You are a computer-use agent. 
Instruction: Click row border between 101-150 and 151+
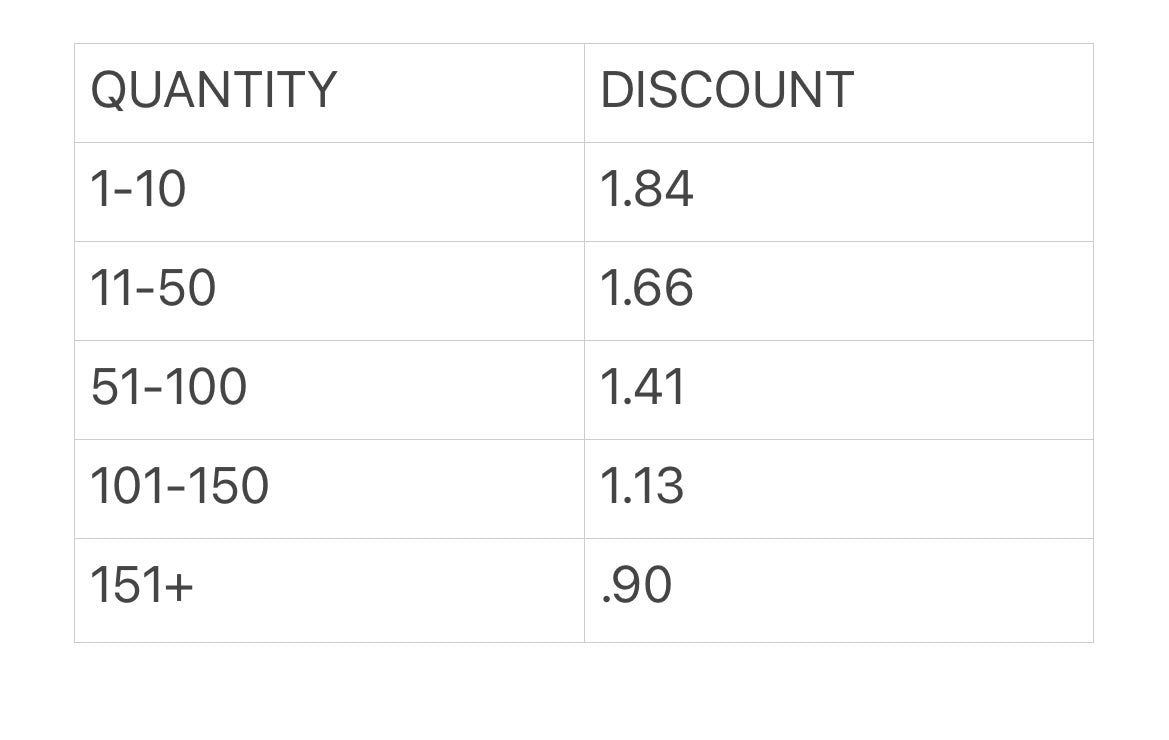[329, 538]
